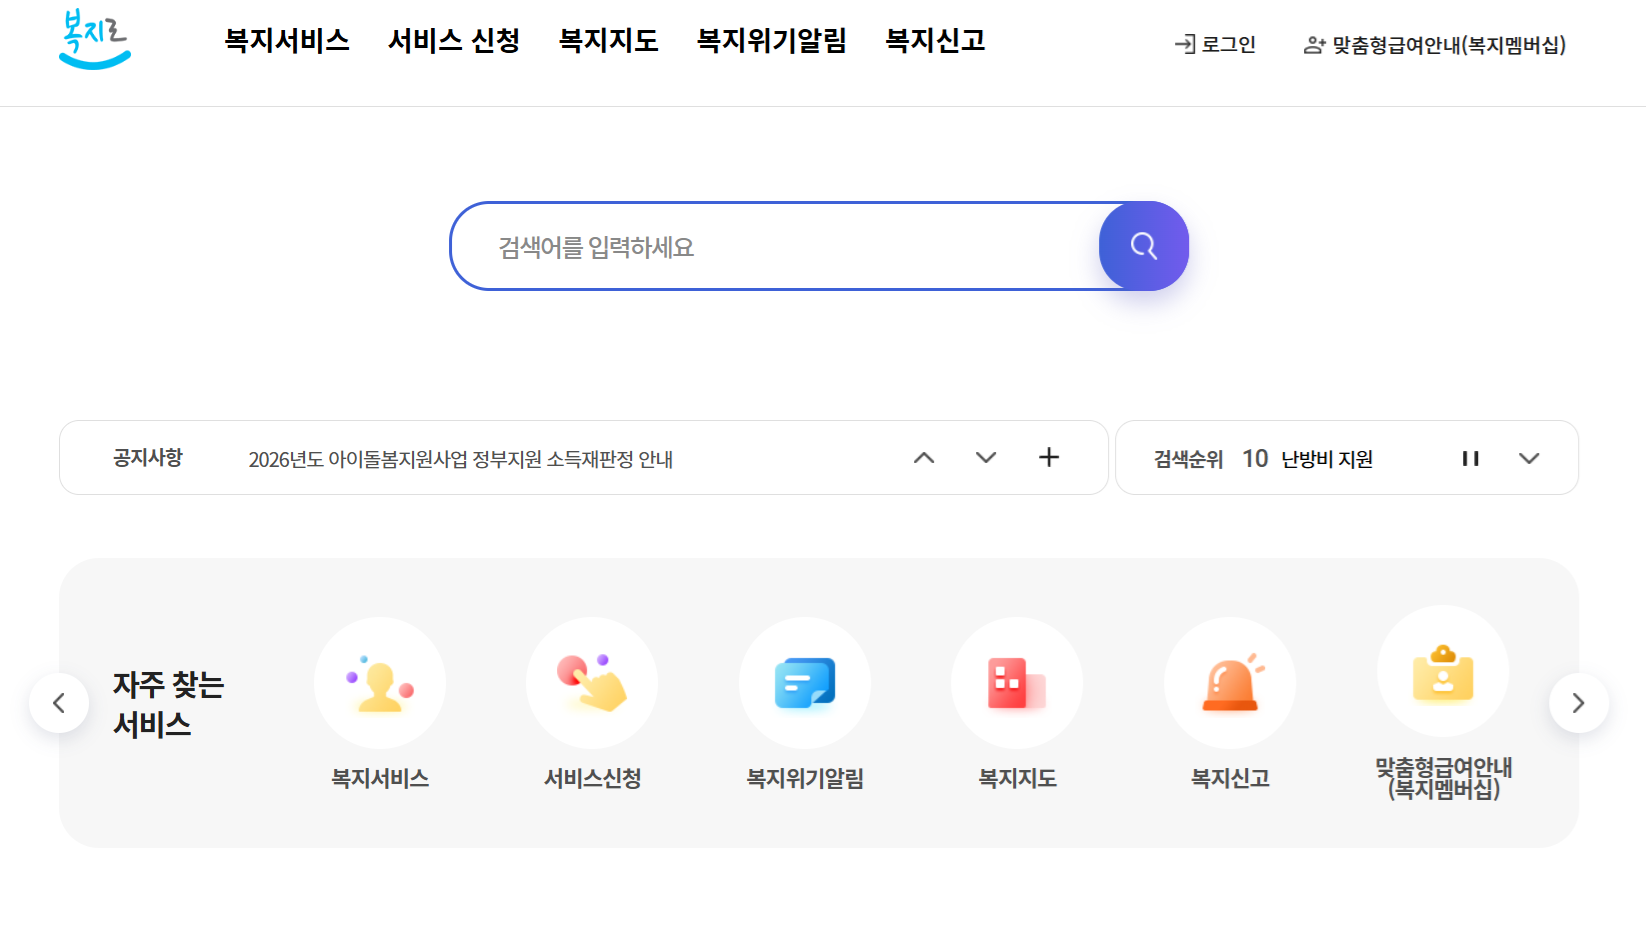Click the plus button to view all notices
Viewport: 1646px width, 925px height.
pos(1049,458)
